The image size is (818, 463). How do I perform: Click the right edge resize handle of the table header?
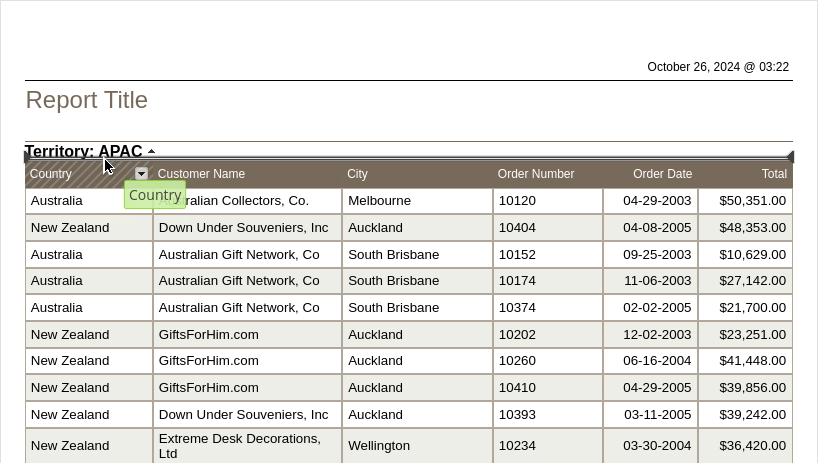790,157
